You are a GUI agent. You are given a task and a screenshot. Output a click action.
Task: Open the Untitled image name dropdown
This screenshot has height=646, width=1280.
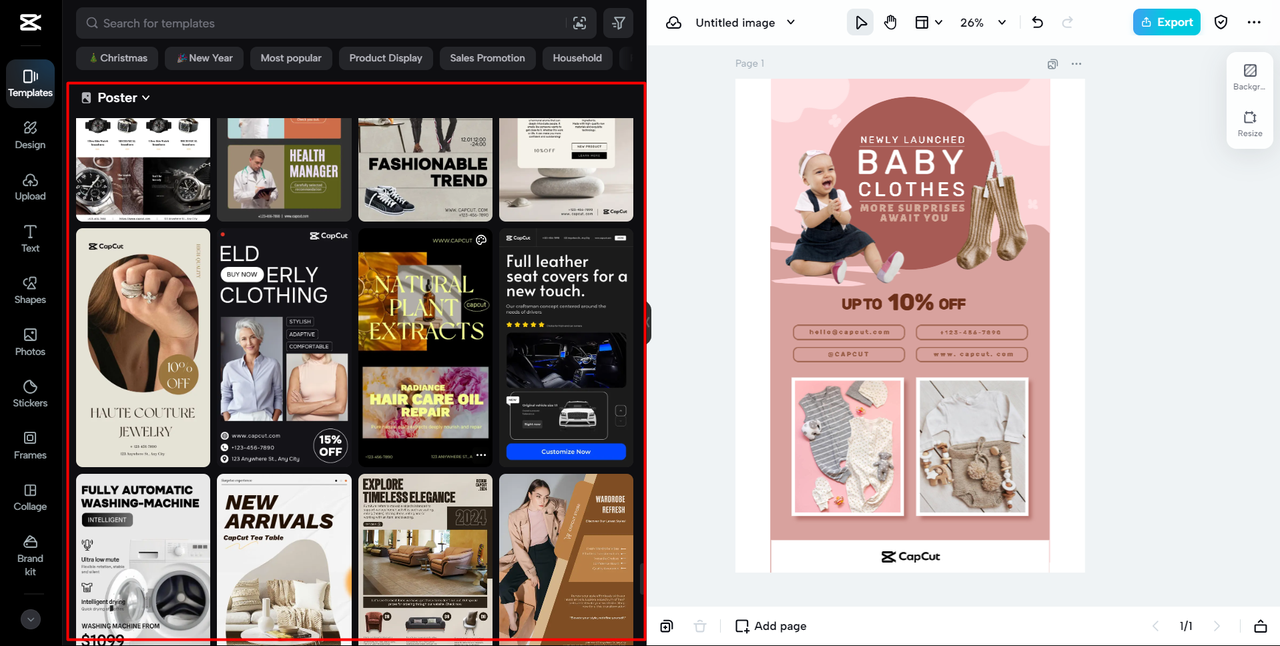[745, 22]
